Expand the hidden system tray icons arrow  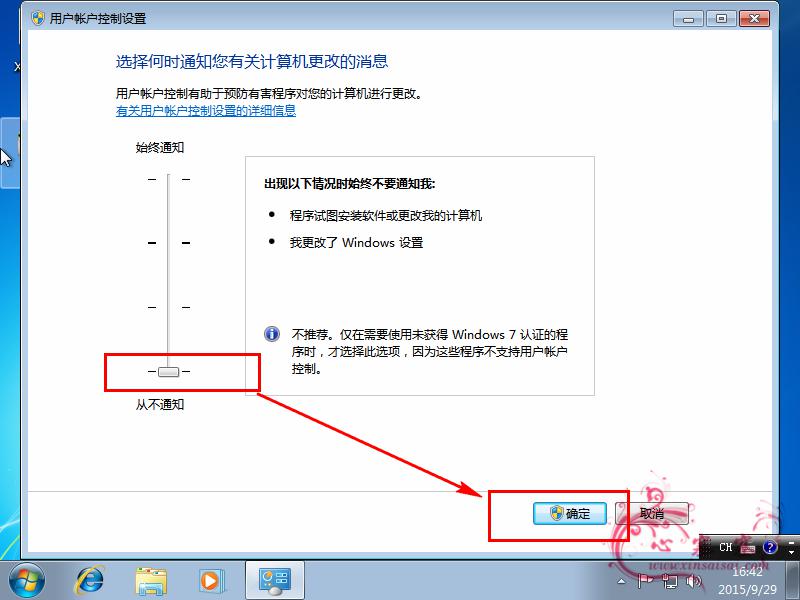pyautogui.click(x=622, y=580)
